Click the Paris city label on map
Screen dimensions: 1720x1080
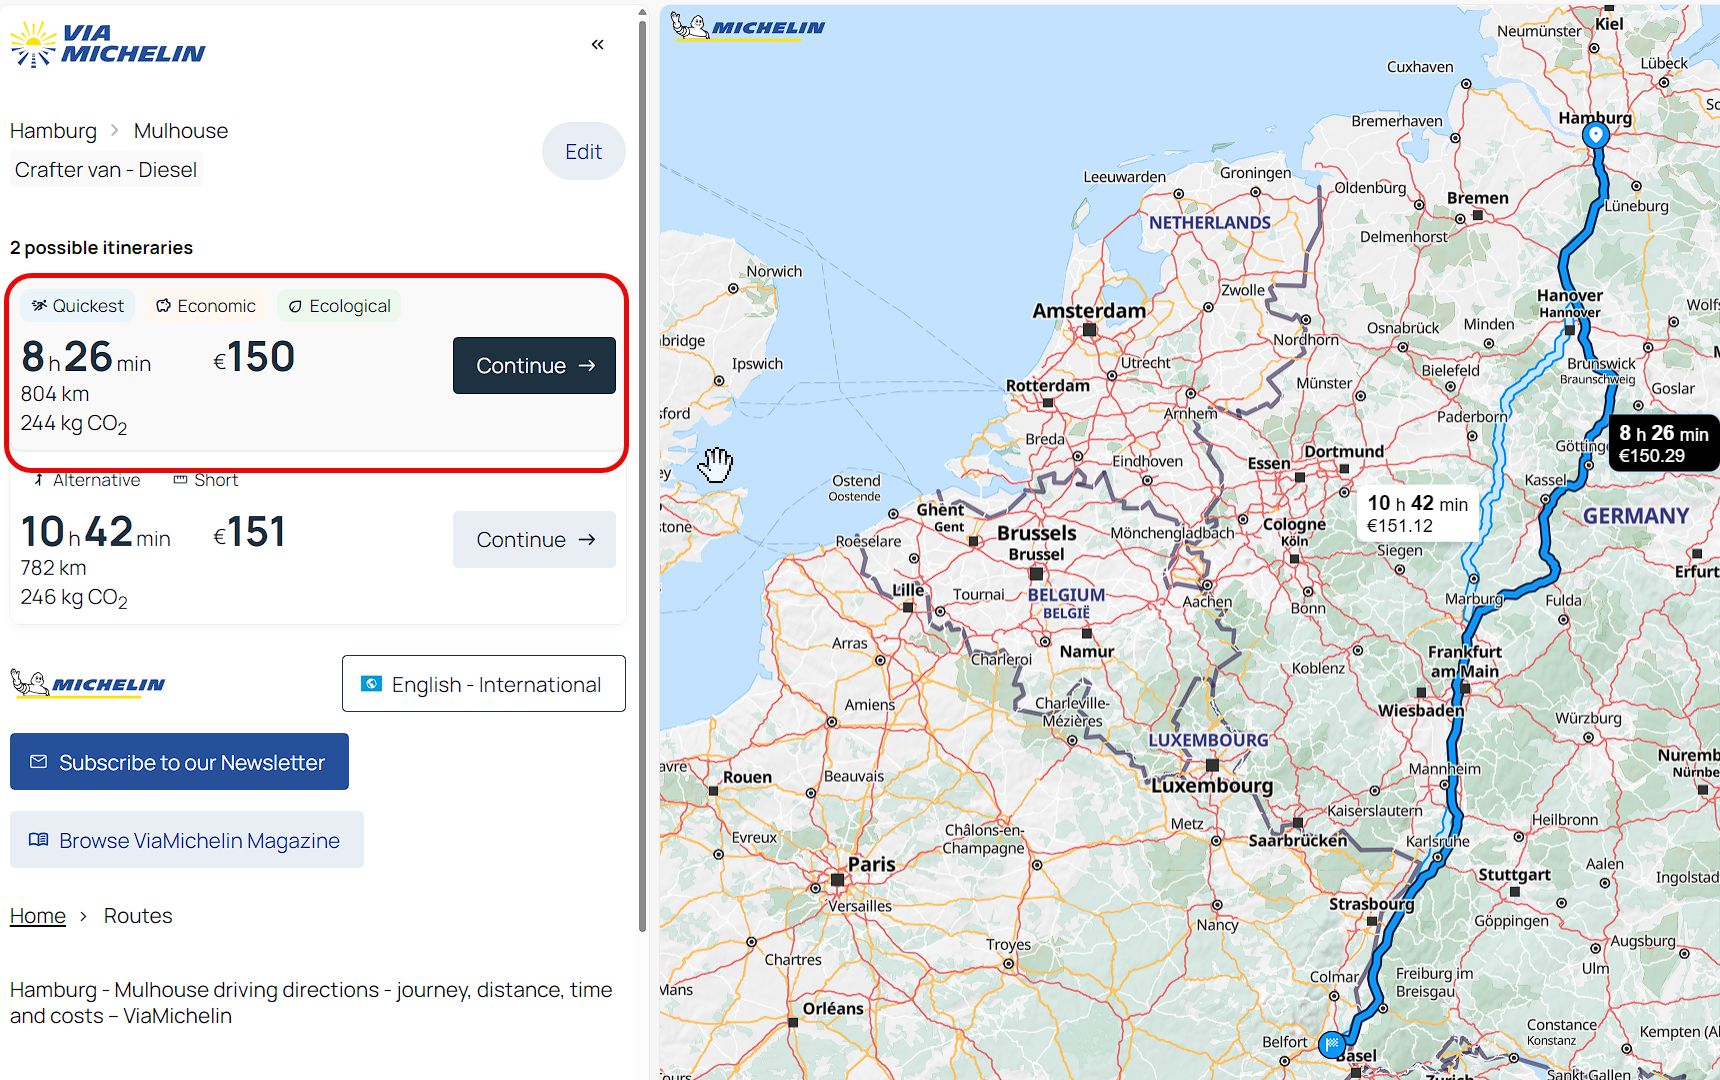[x=872, y=865]
